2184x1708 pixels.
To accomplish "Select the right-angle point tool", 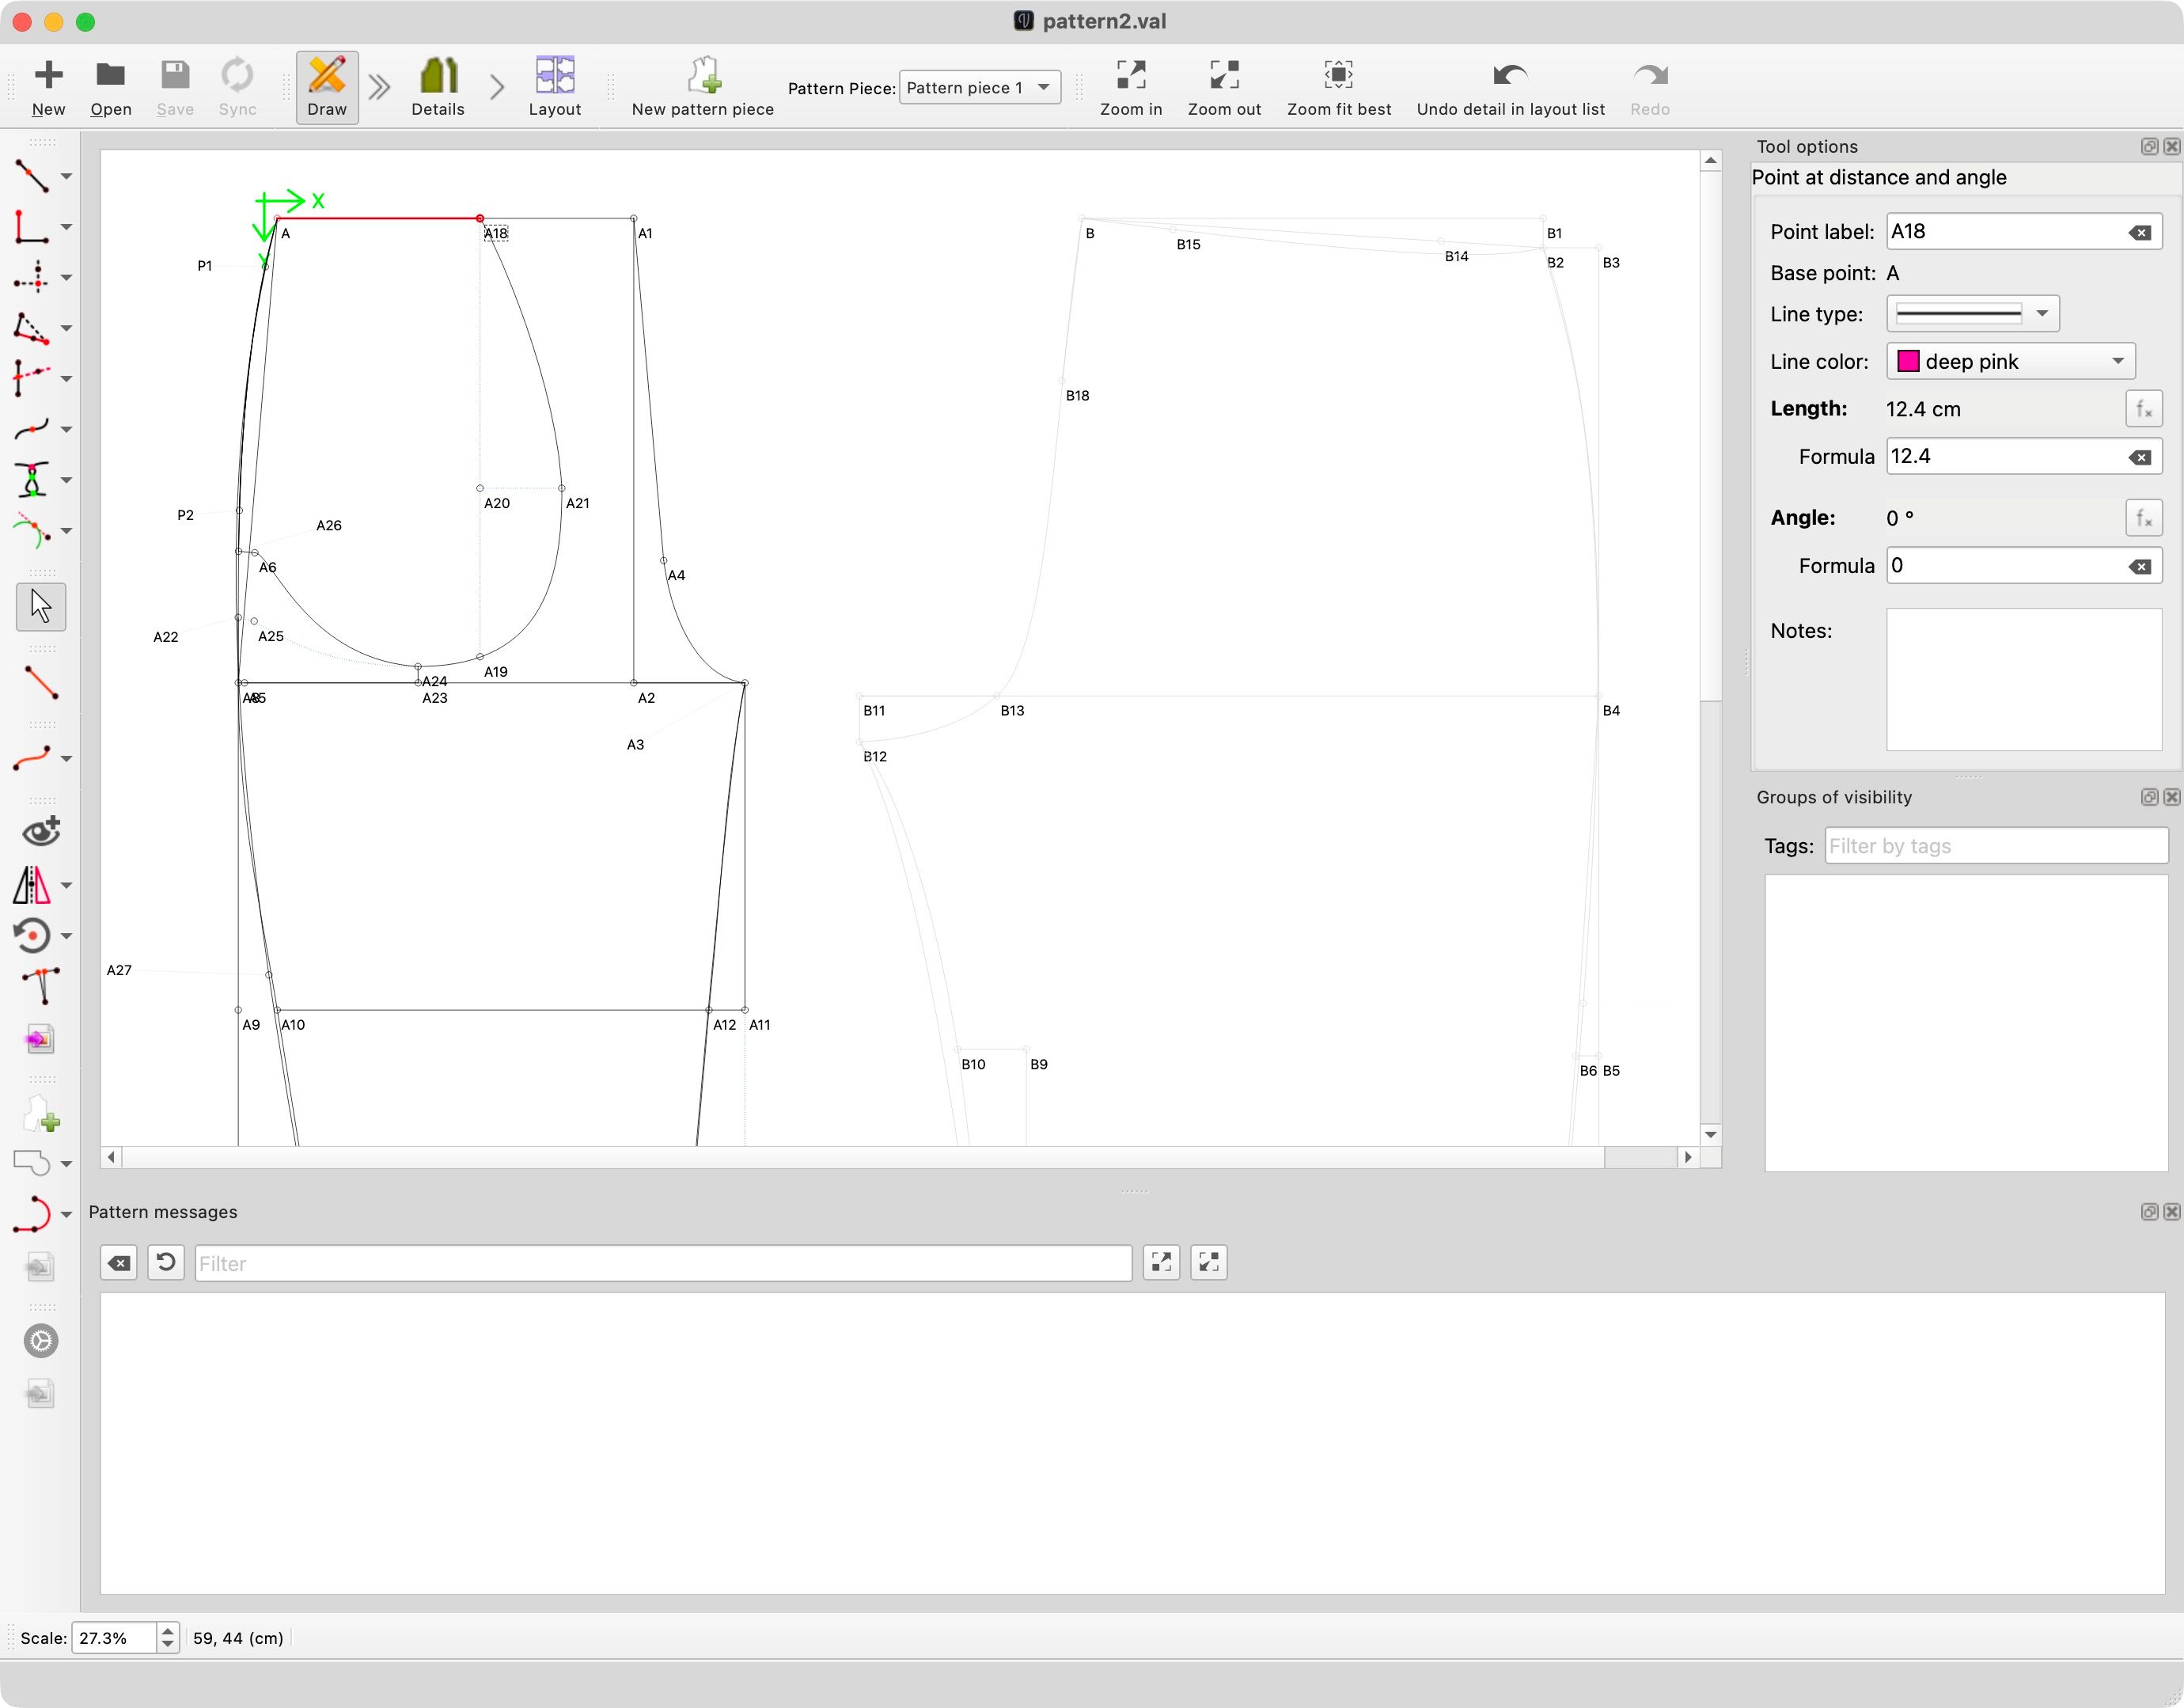I will 32,227.
